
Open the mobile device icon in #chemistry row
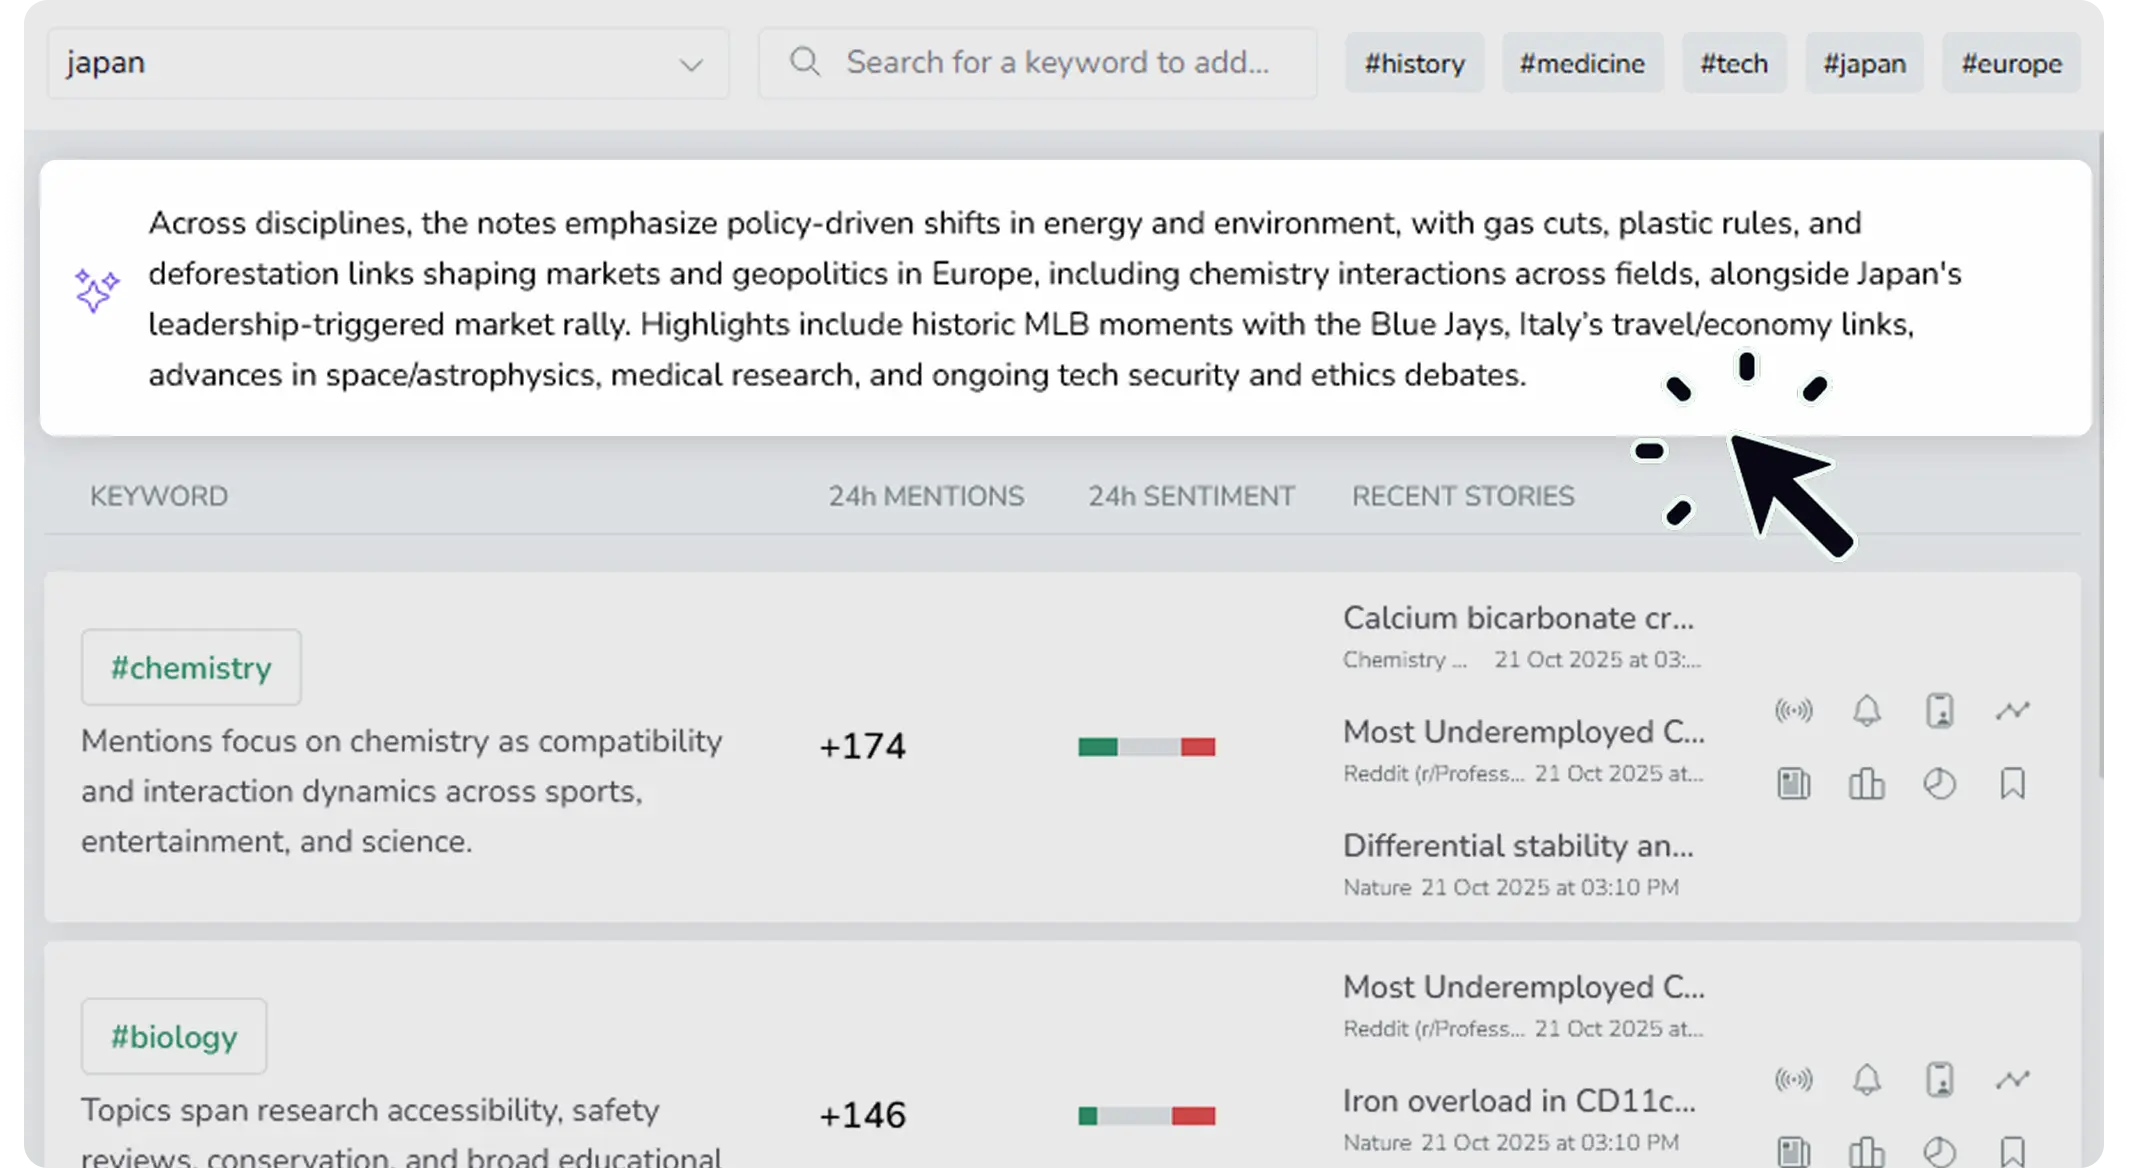pyautogui.click(x=1939, y=711)
